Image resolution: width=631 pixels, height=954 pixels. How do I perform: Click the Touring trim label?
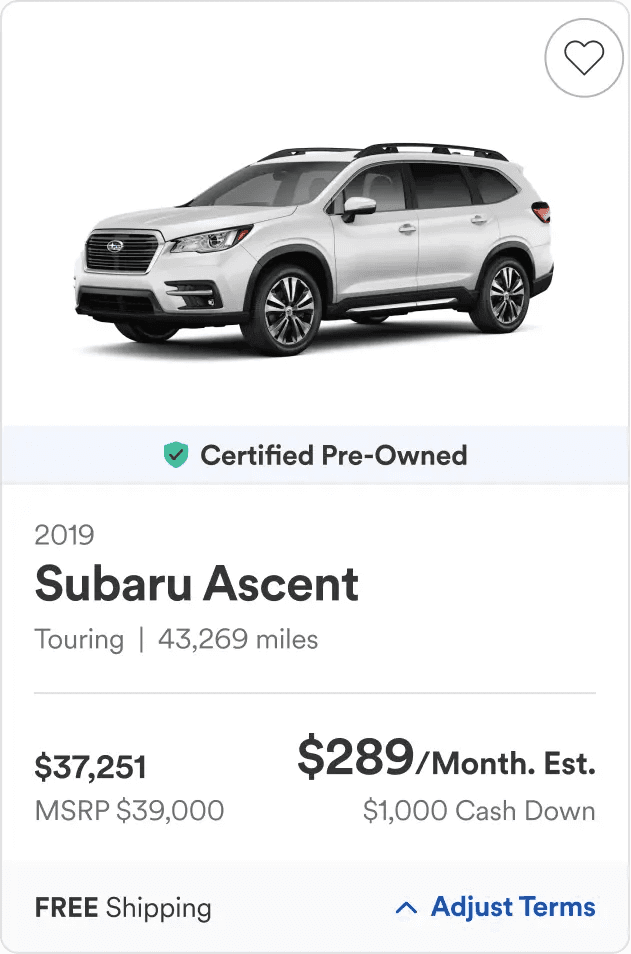point(79,639)
